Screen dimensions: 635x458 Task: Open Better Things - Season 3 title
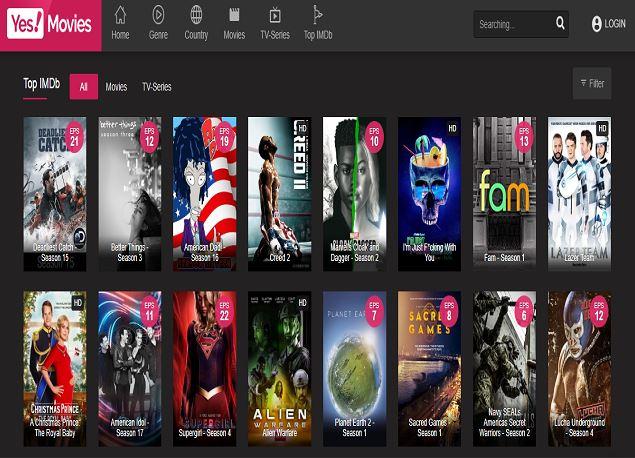pyautogui.click(x=130, y=252)
